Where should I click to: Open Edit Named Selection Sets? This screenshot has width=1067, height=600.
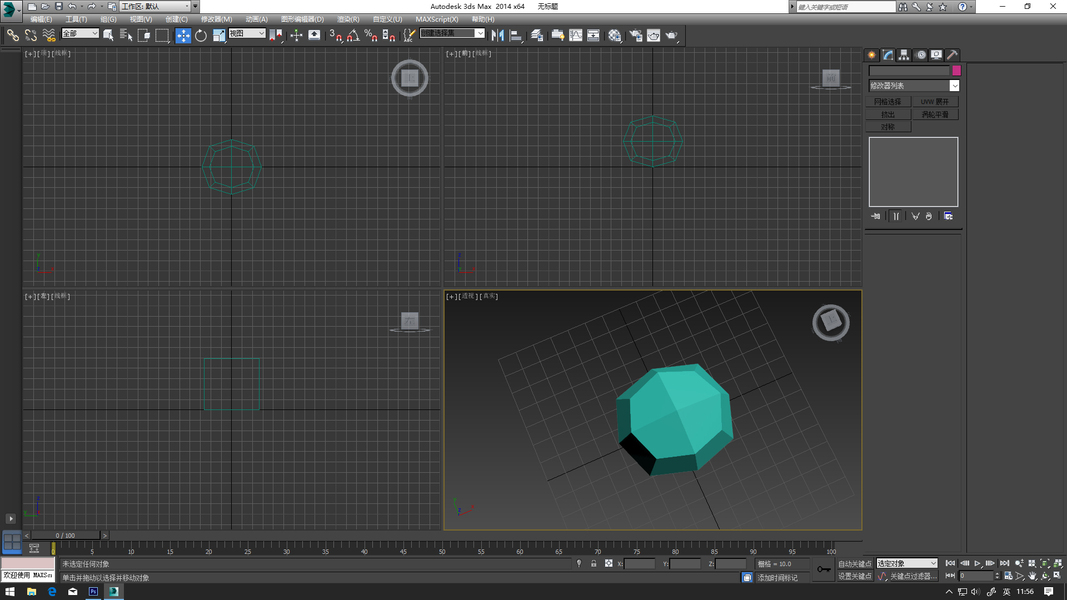click(x=409, y=35)
